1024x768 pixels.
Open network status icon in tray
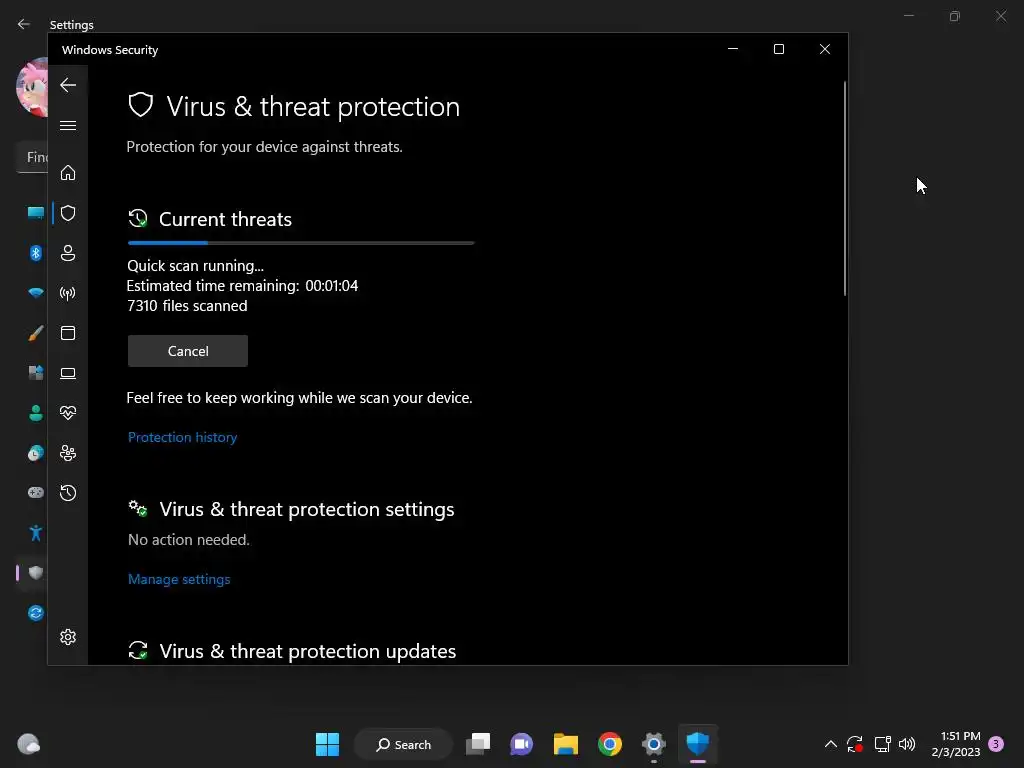coord(882,744)
